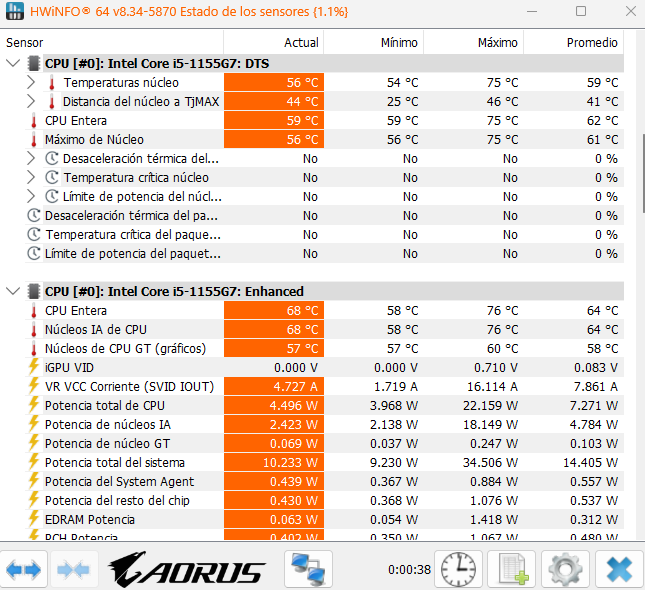Select Potencia total de CPU row
Viewport: 645px width, 590px height.
[x=325, y=405]
